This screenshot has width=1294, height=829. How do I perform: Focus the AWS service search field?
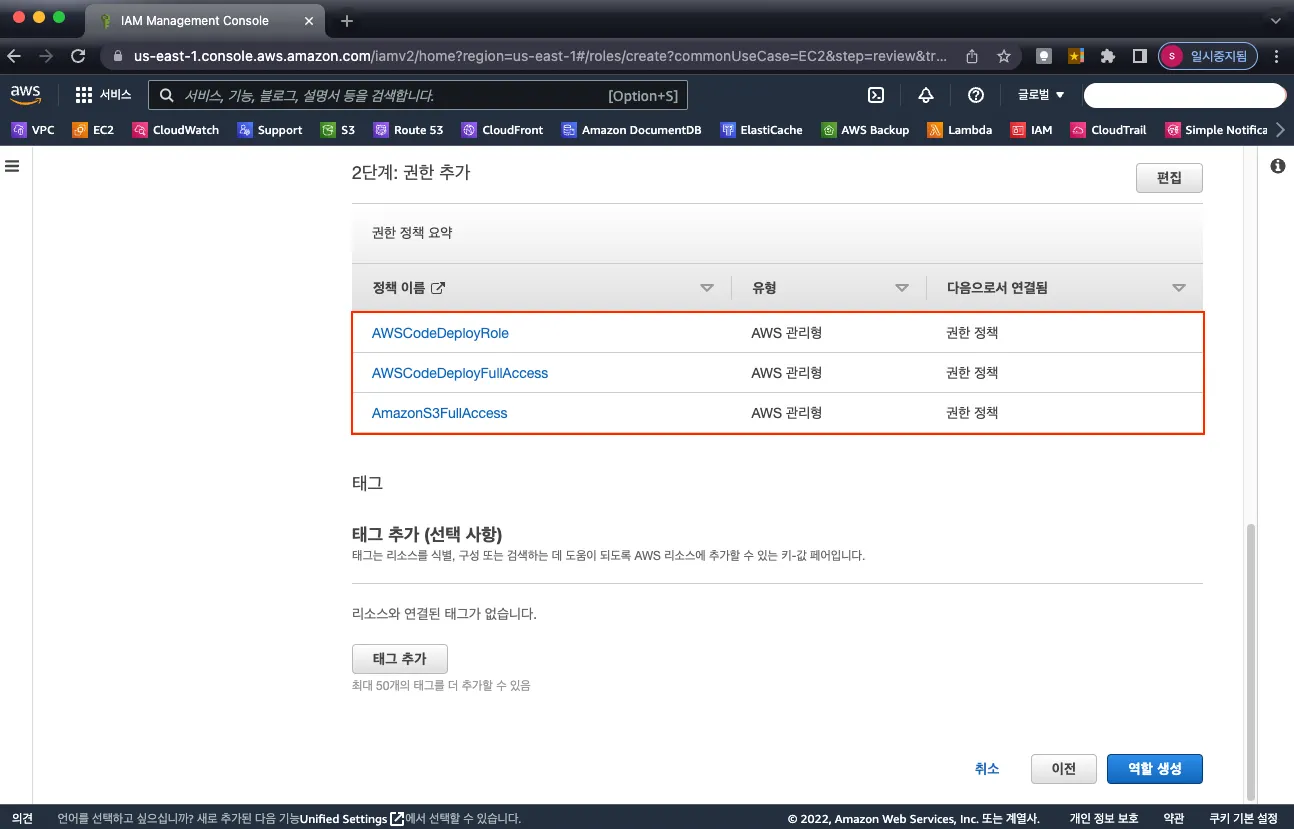coord(418,95)
